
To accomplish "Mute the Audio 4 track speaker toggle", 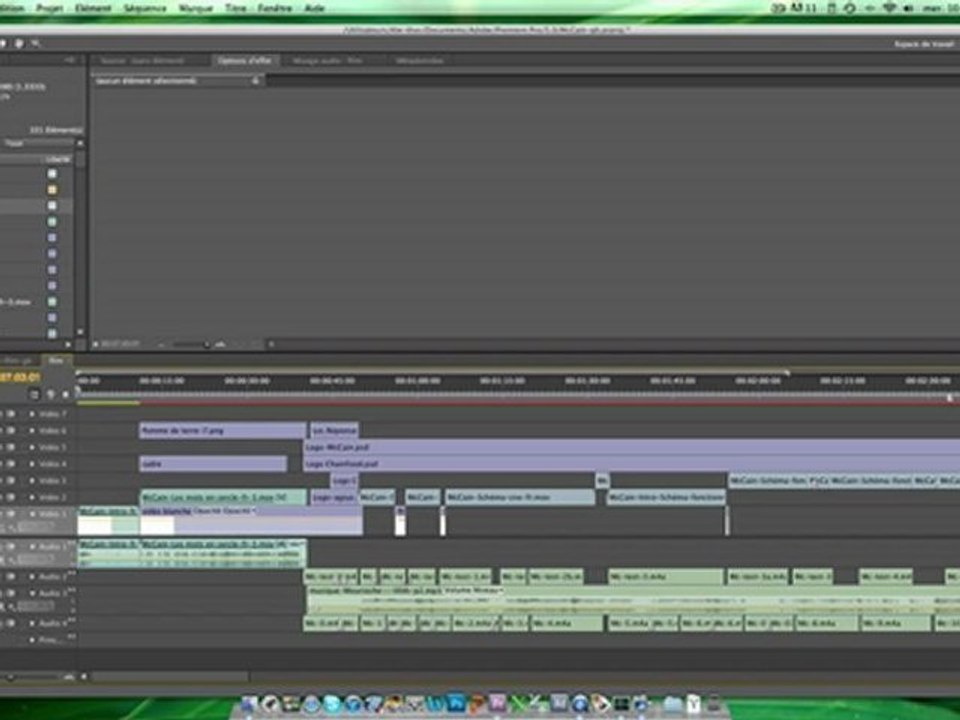I will tap(11, 623).
